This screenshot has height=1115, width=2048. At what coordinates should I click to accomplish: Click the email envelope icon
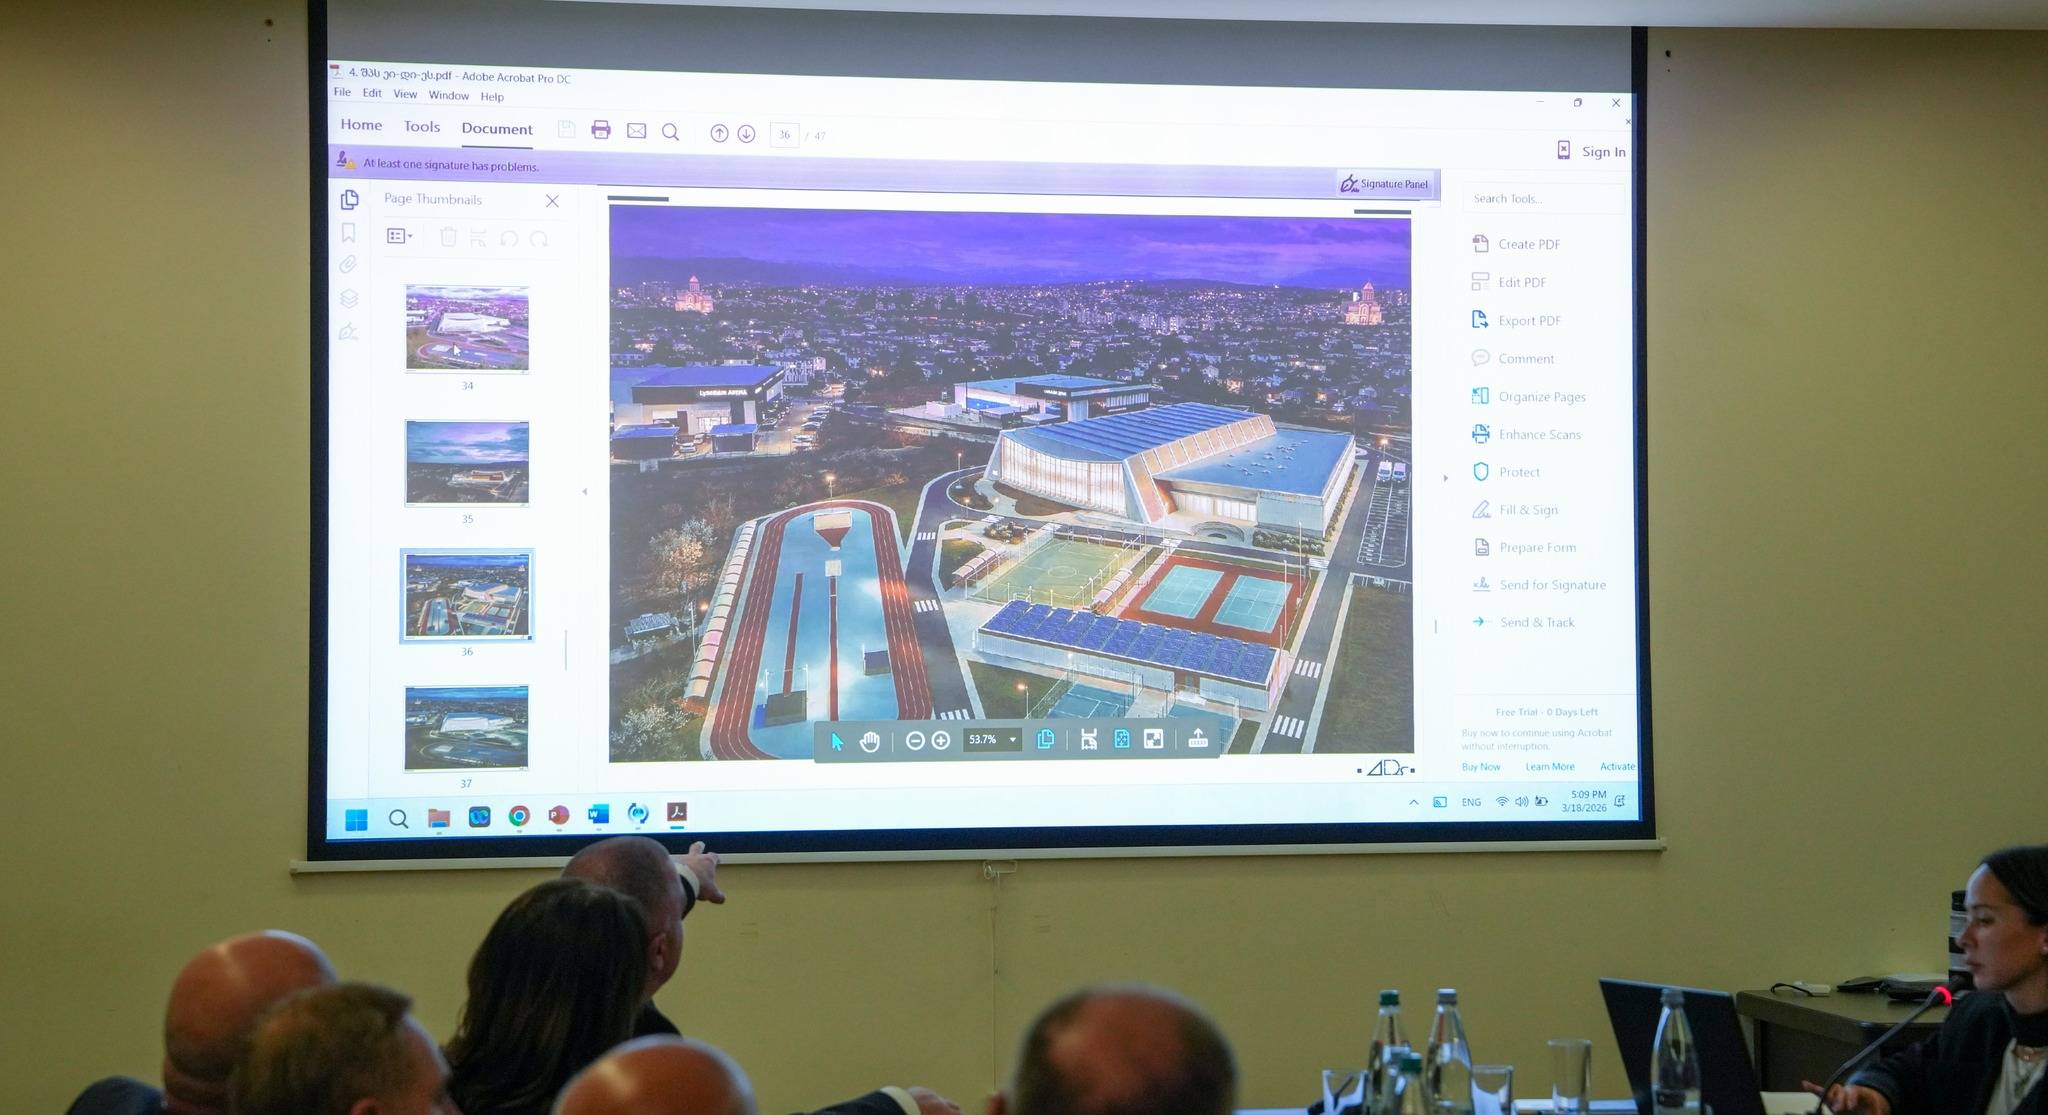(636, 131)
